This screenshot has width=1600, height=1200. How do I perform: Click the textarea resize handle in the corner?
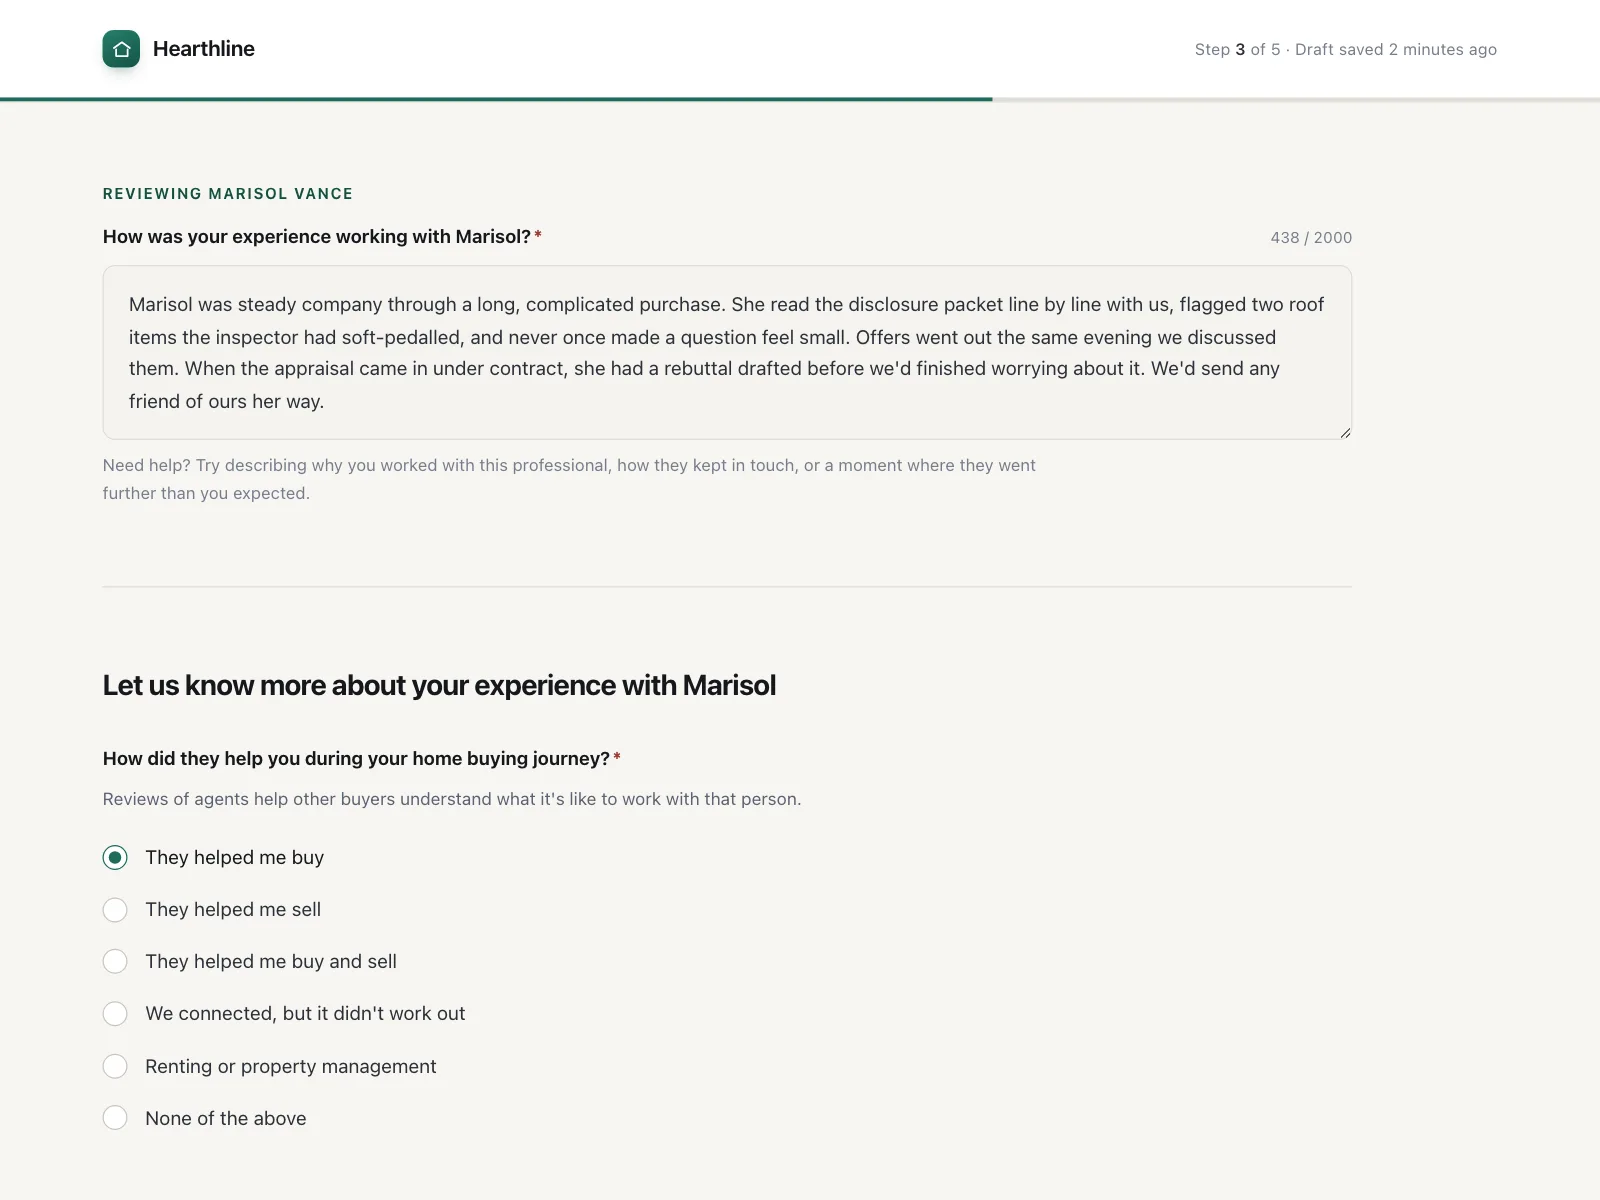click(x=1345, y=432)
